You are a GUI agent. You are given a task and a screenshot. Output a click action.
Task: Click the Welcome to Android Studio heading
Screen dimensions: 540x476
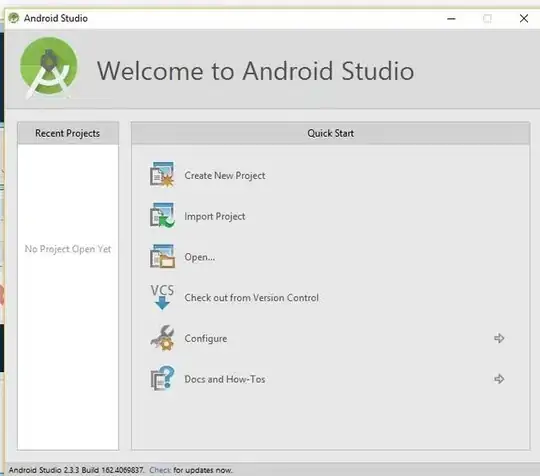click(x=256, y=71)
